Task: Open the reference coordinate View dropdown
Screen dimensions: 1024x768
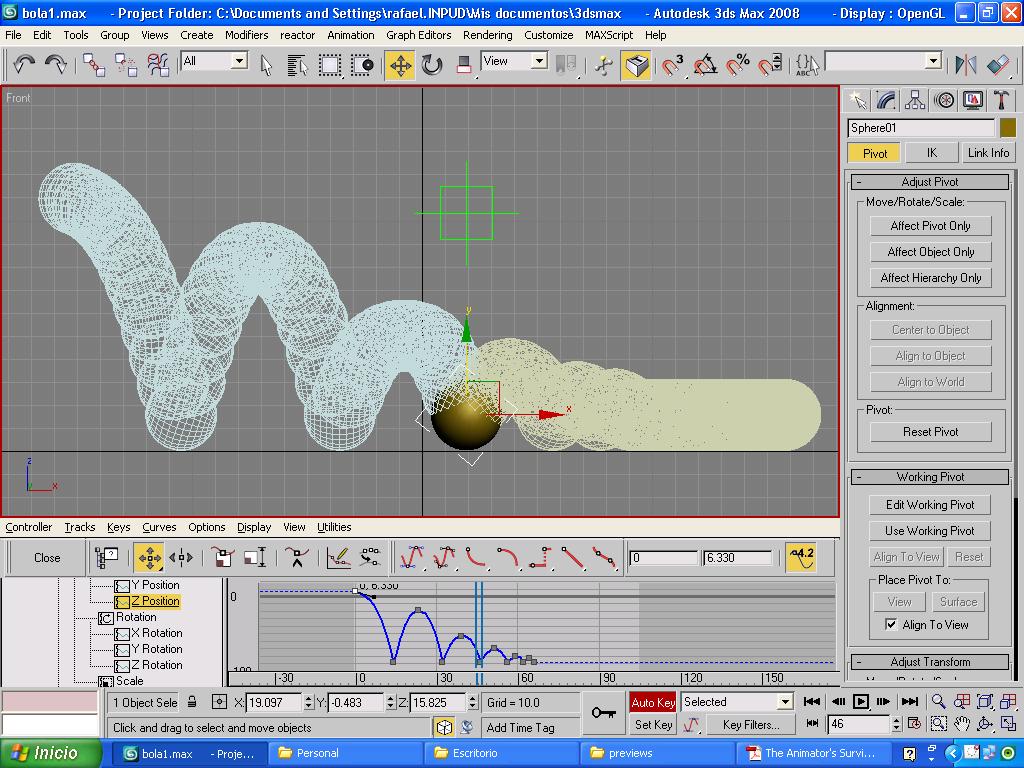Action: click(539, 61)
